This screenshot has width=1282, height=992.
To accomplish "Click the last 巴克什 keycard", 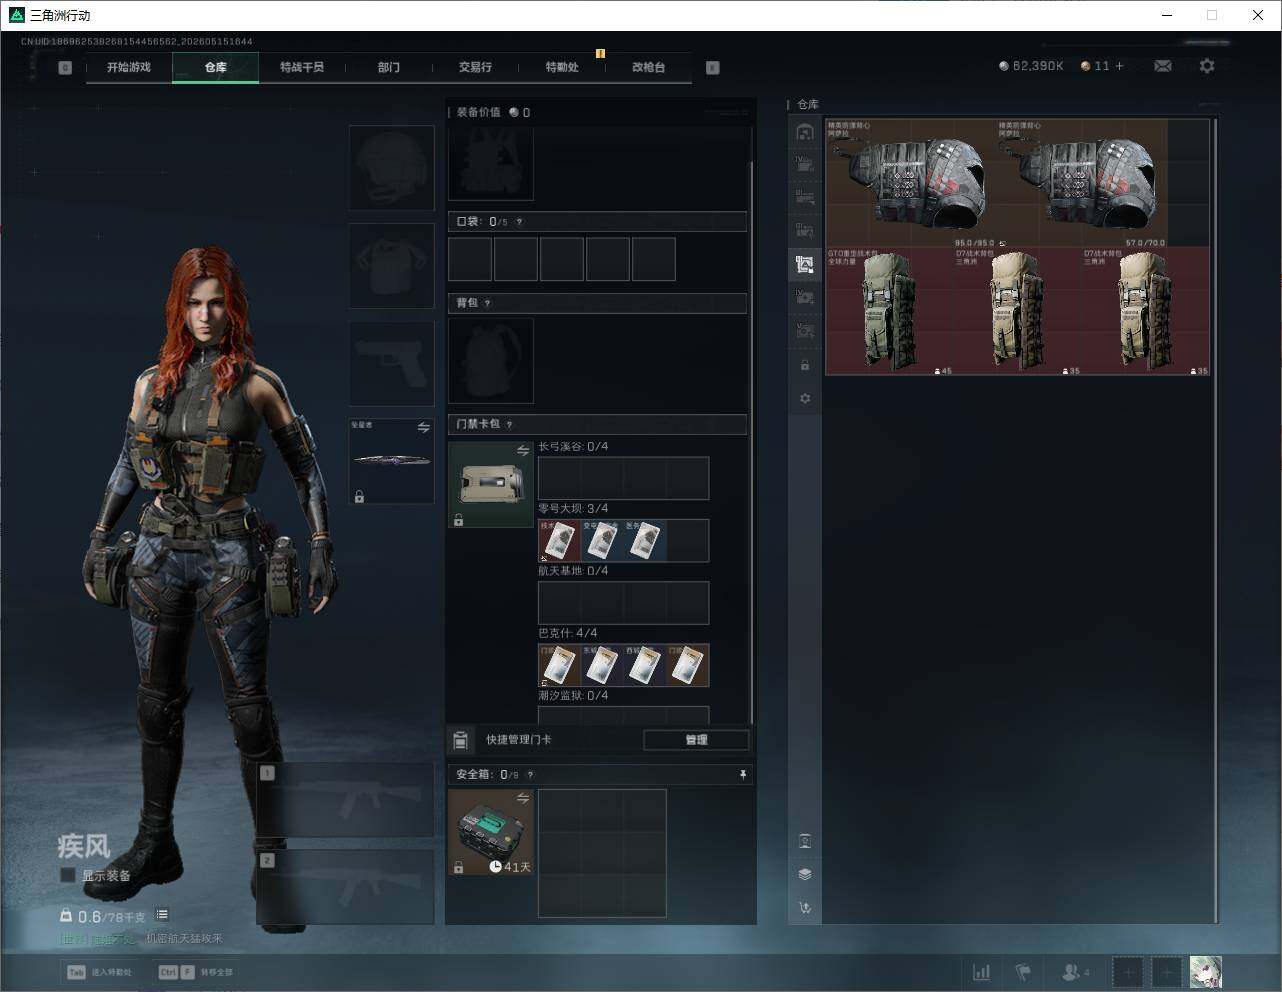I will 688,665.
